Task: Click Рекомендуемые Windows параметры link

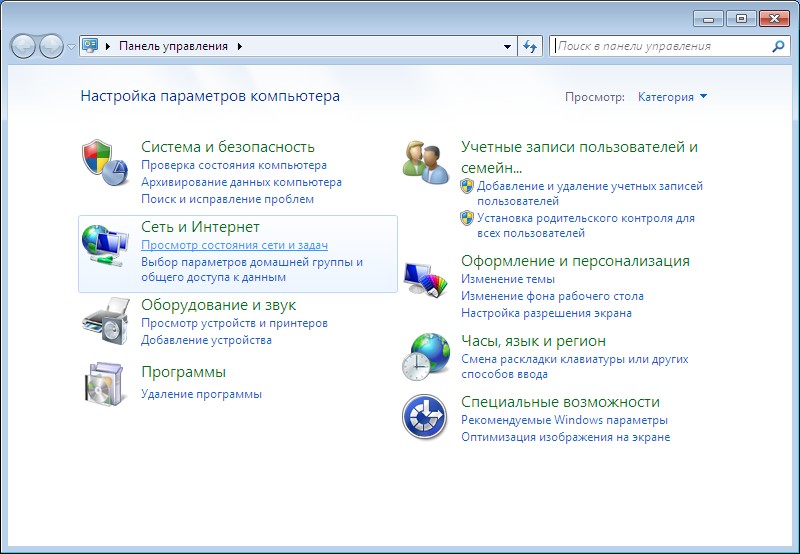Action: [564, 420]
